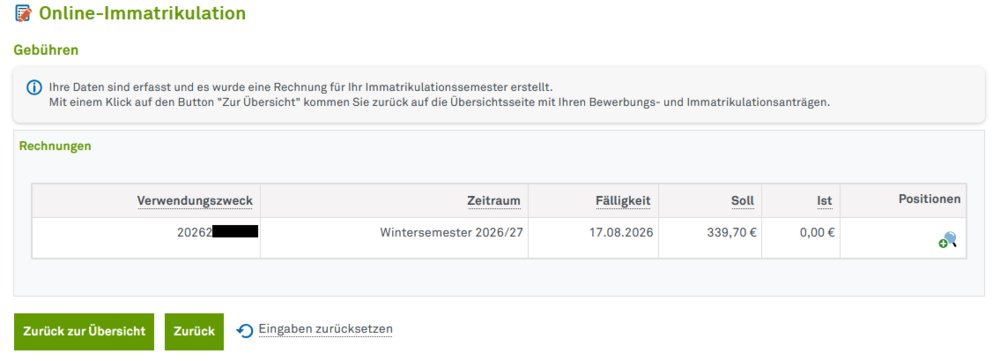The width and height of the screenshot is (1000, 361).
Task: Click the Positionen column header
Action: [929, 199]
